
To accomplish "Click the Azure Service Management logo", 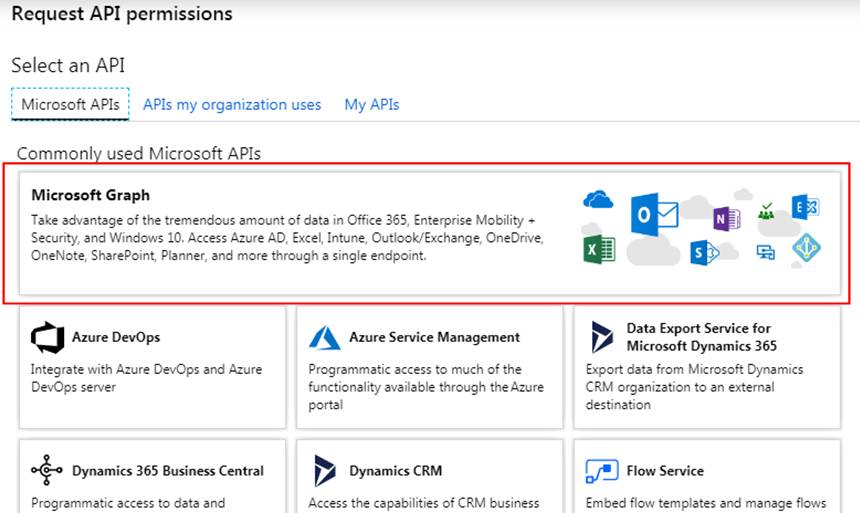I will [325, 337].
